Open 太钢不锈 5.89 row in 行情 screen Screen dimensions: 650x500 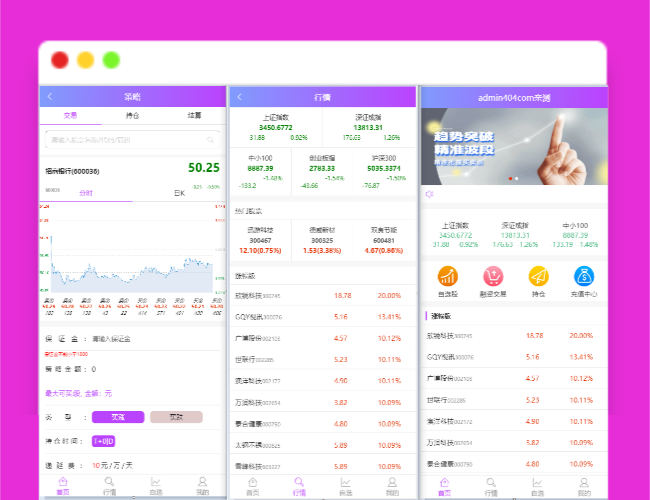(323, 445)
